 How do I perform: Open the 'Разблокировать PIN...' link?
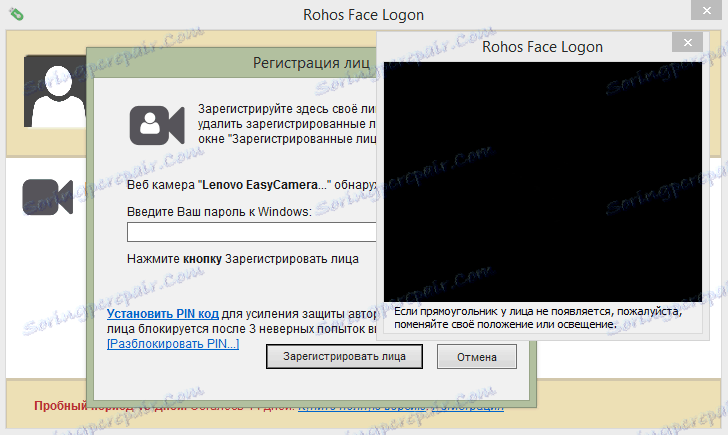[173, 344]
